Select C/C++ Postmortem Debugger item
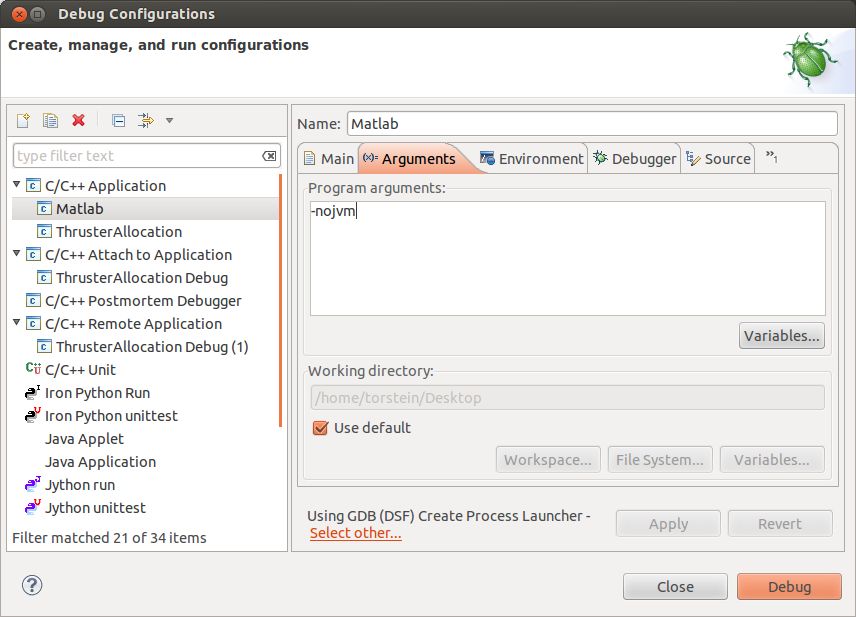 (x=143, y=300)
